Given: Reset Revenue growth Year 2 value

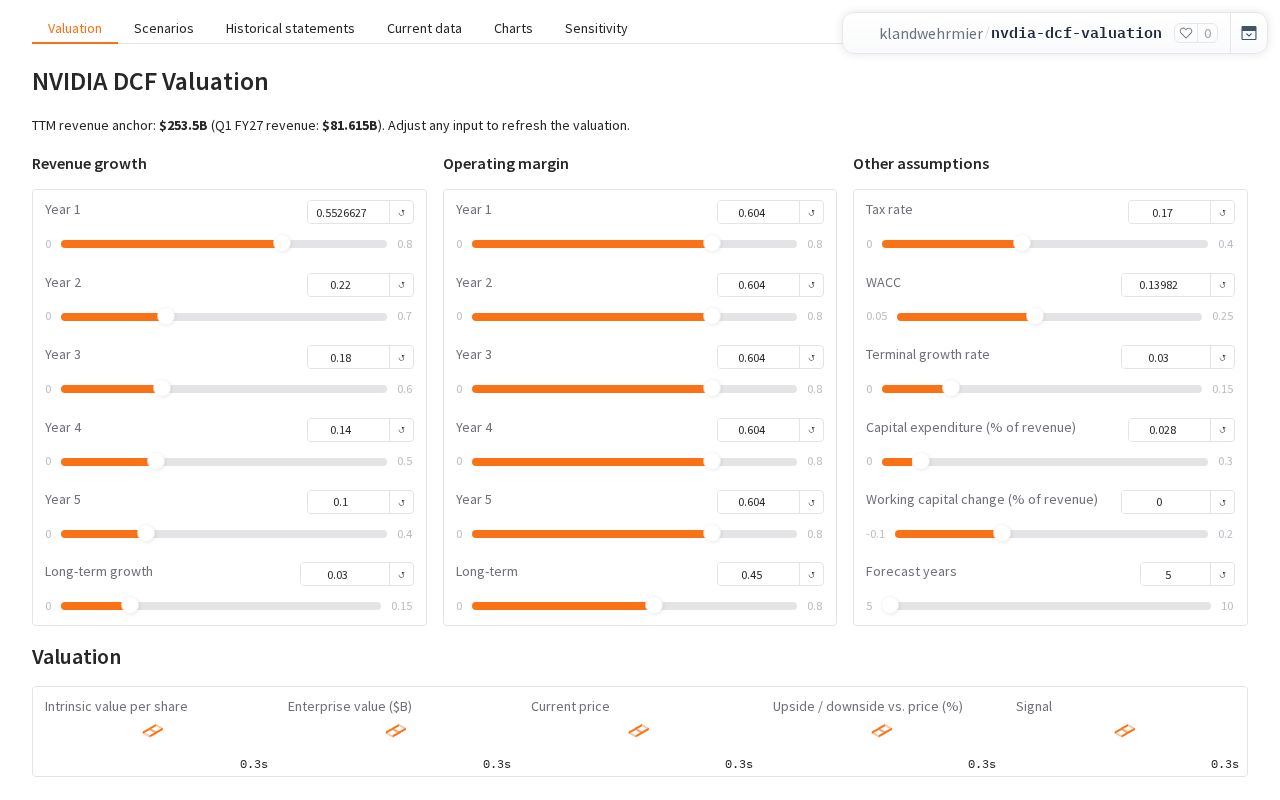Looking at the screenshot, I should pos(402,285).
